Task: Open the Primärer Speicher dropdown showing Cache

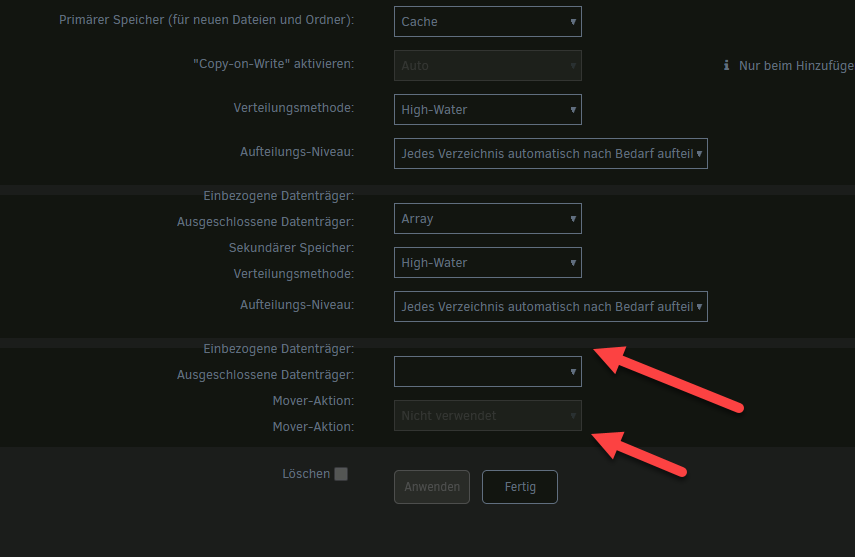Action: [x=487, y=22]
